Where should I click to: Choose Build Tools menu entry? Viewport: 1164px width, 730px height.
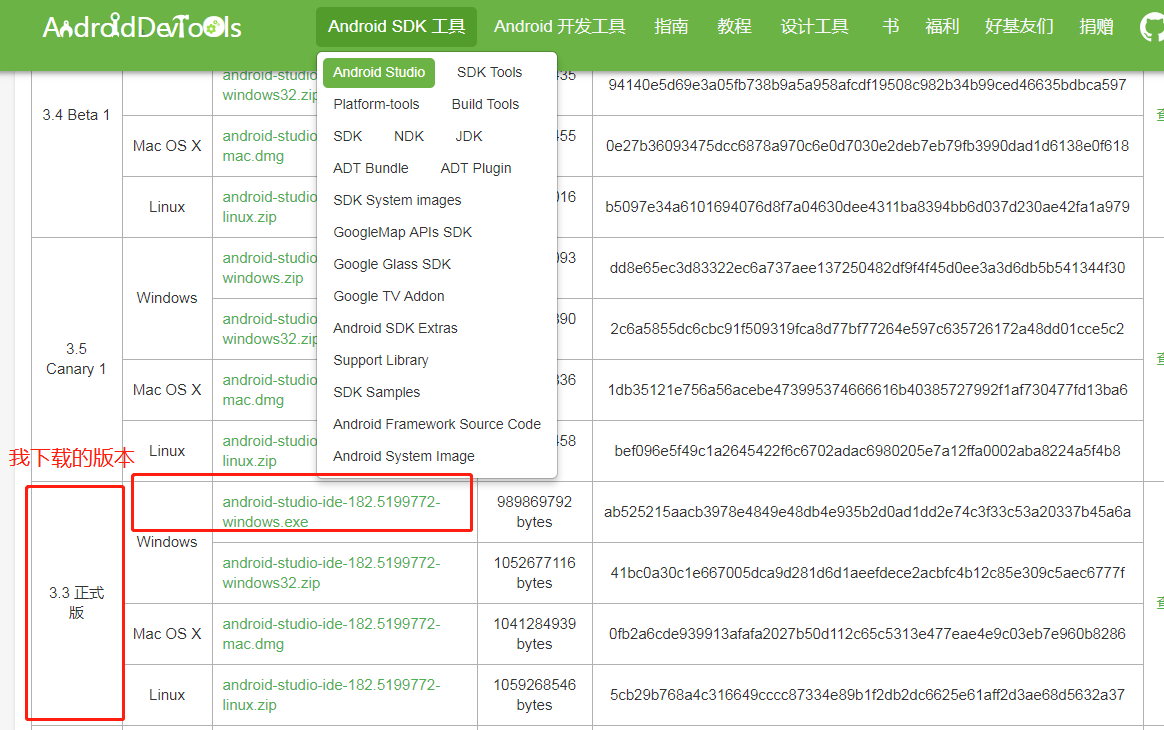click(485, 104)
